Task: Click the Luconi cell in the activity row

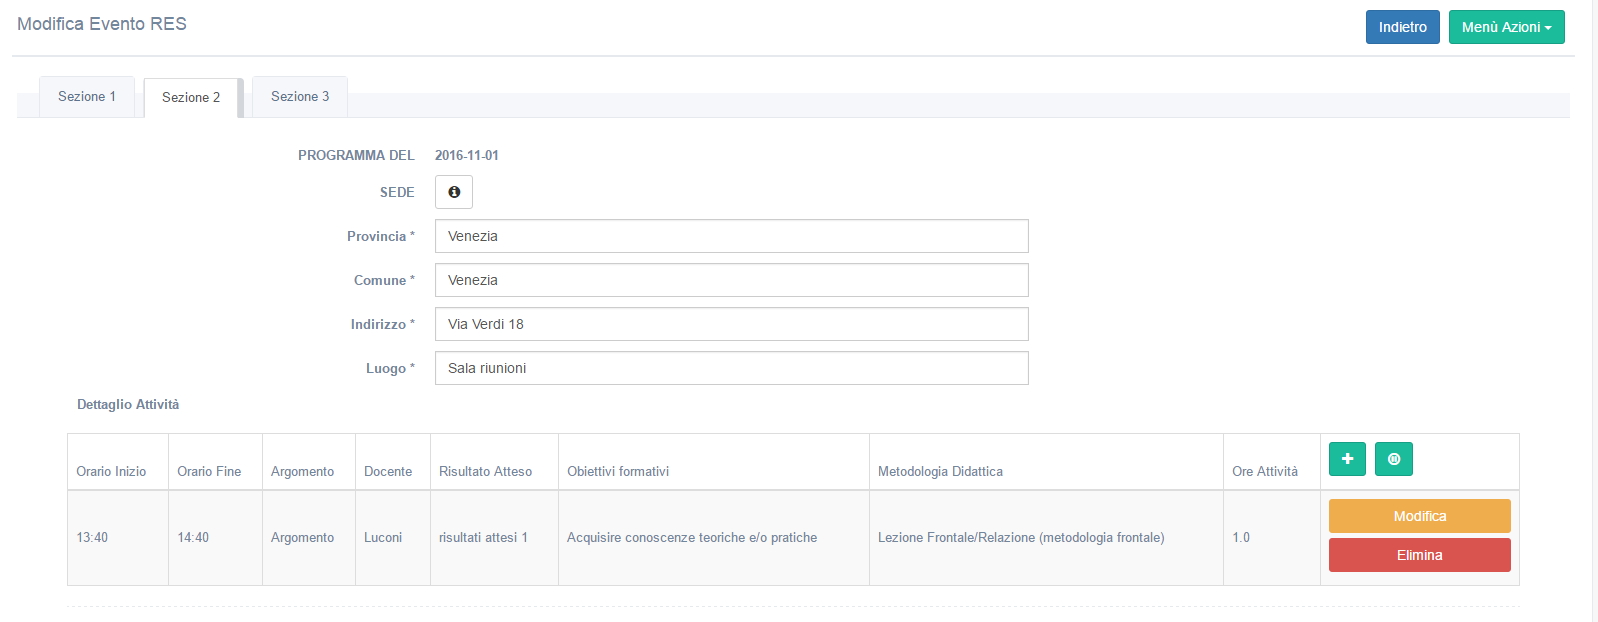Action: pos(383,538)
